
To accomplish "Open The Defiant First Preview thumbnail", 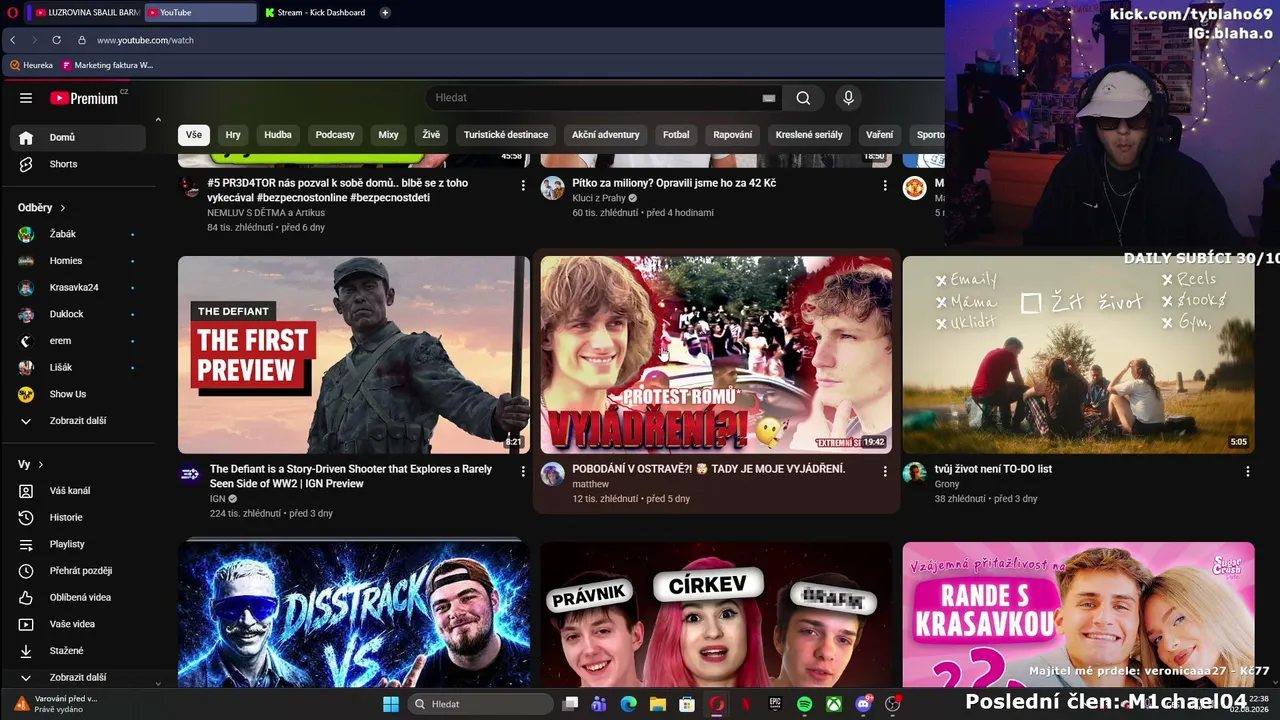I will (354, 355).
